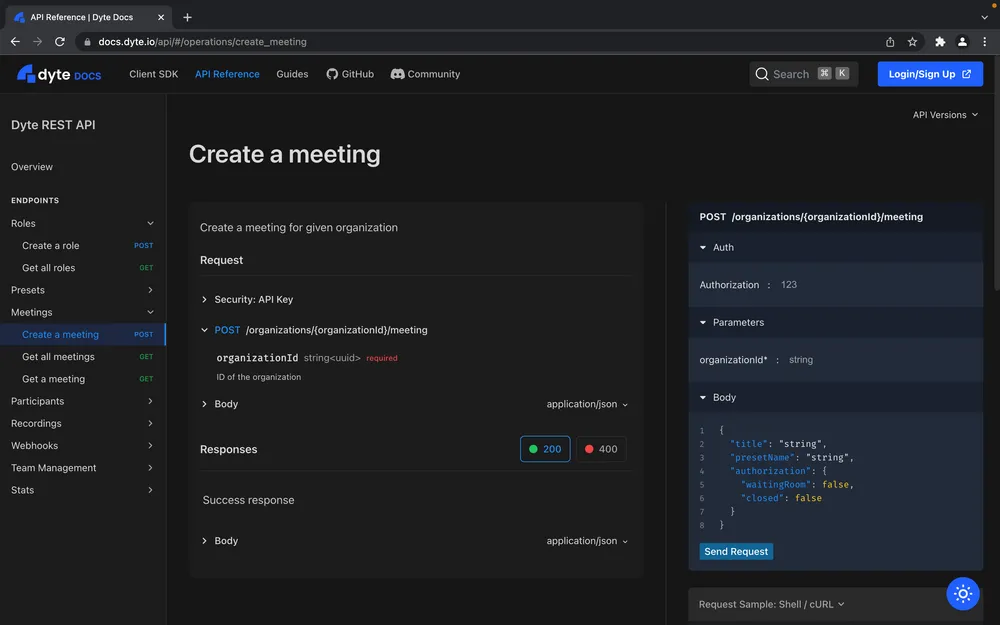The width and height of the screenshot is (1000, 625).
Task: Open Request body application/json dropdown
Action: [587, 404]
